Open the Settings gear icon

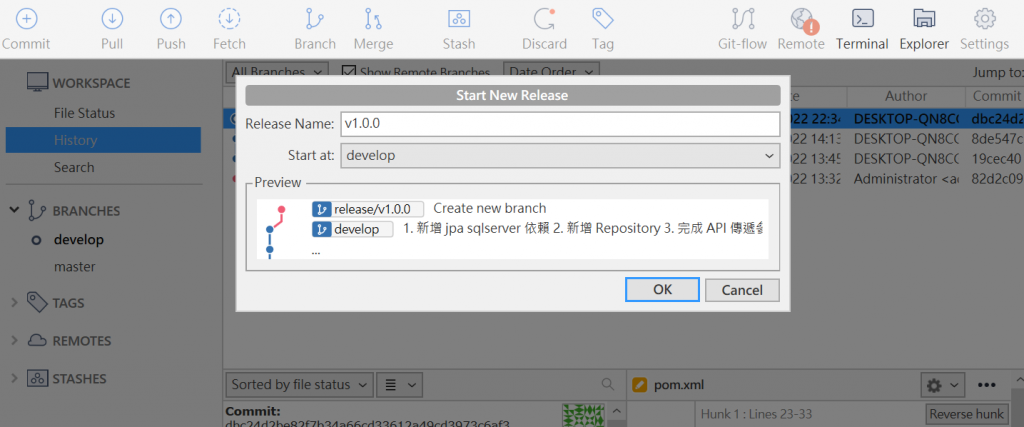point(984,19)
